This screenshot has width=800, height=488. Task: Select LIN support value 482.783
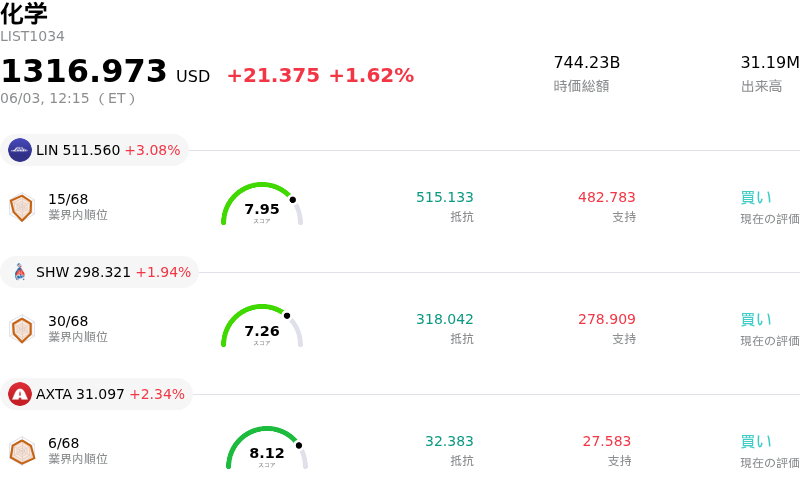coord(607,197)
